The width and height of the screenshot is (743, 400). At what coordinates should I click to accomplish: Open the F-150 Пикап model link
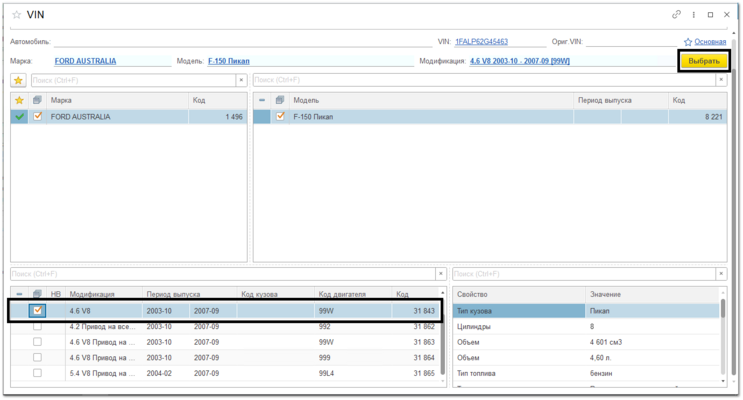229,61
